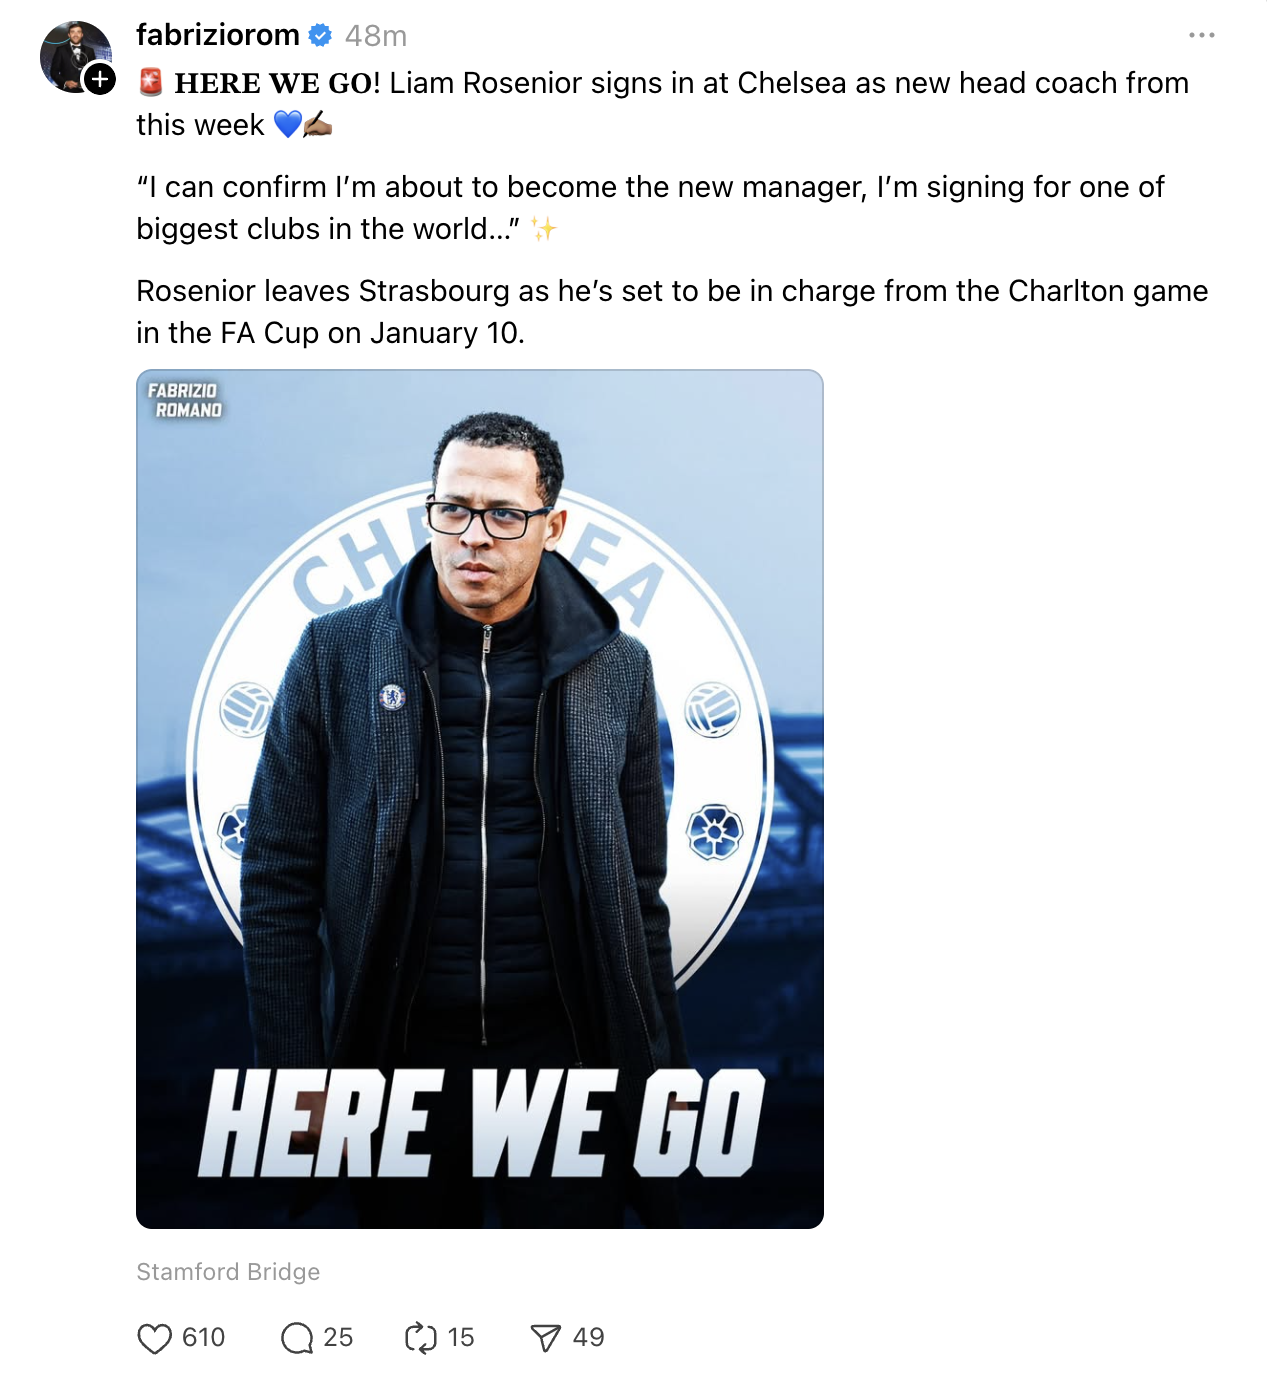Image resolution: width=1267 pixels, height=1380 pixels.
Task: View the 49 shares count
Action: coord(588,1338)
